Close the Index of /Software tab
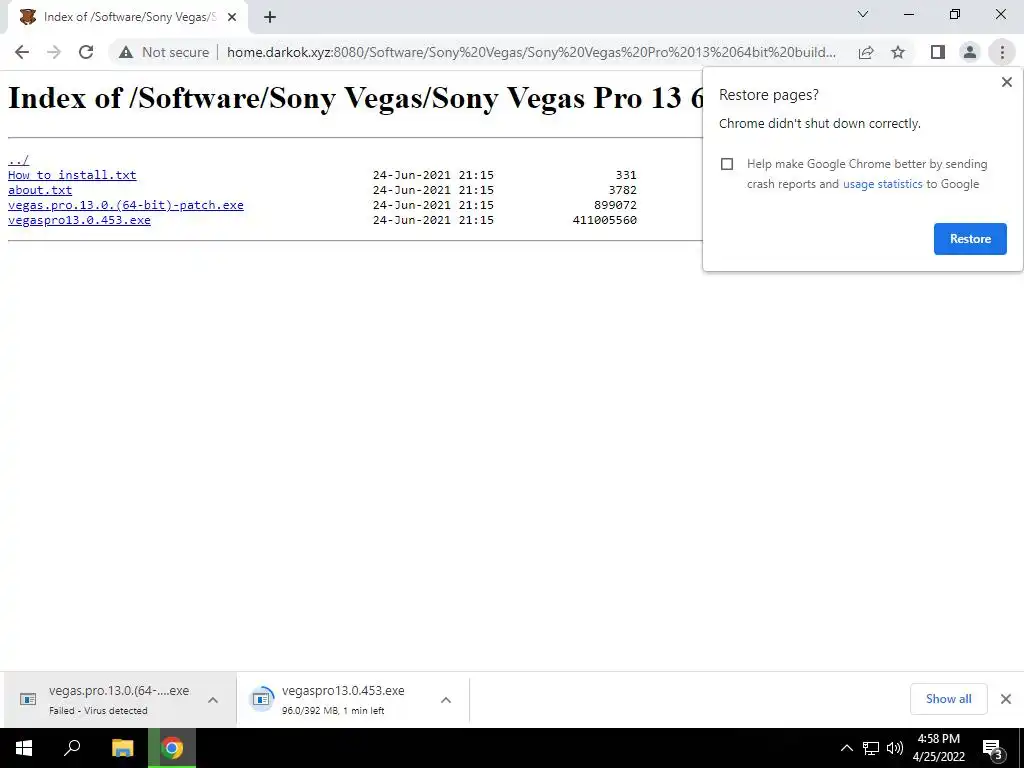The width and height of the screenshot is (1024, 768). (x=232, y=18)
